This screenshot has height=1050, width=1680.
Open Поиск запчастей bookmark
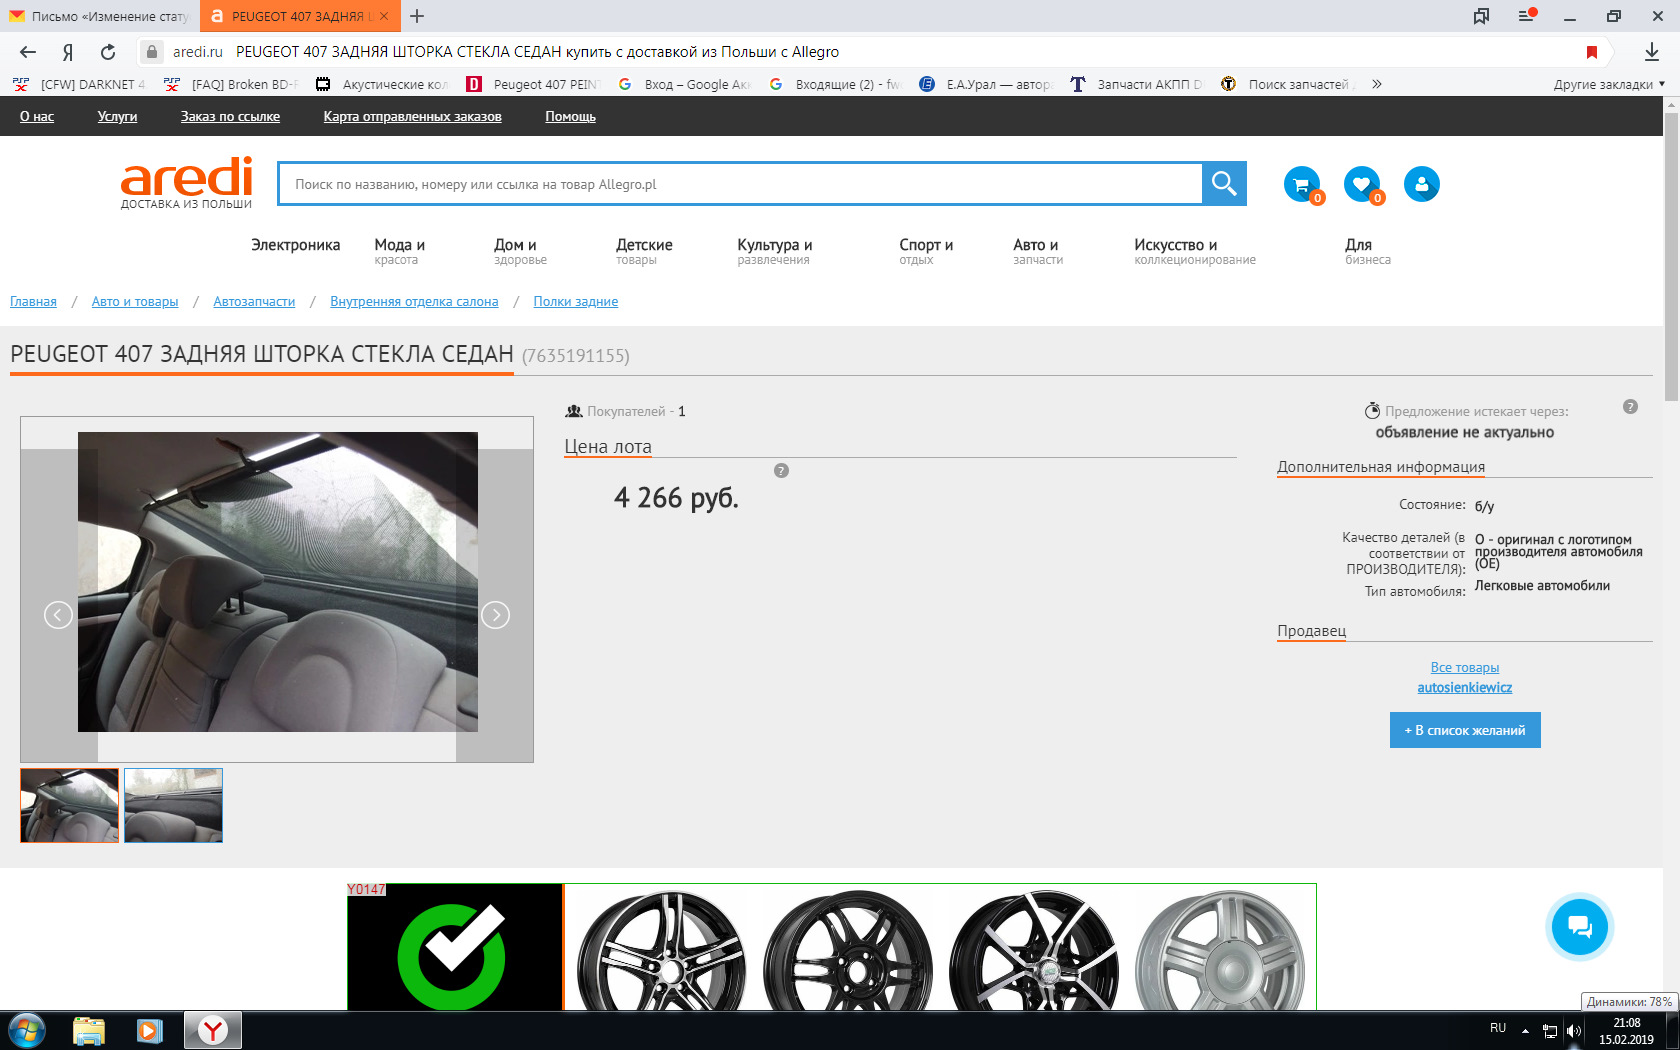pyautogui.click(x=1289, y=84)
